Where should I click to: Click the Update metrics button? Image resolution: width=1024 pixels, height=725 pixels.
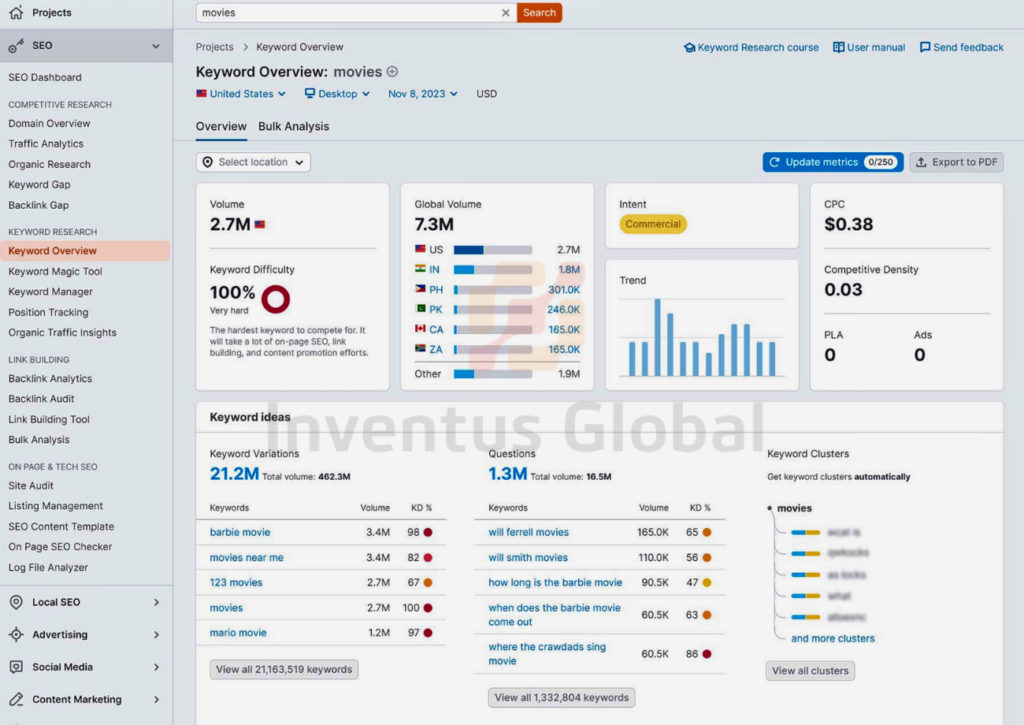point(833,162)
